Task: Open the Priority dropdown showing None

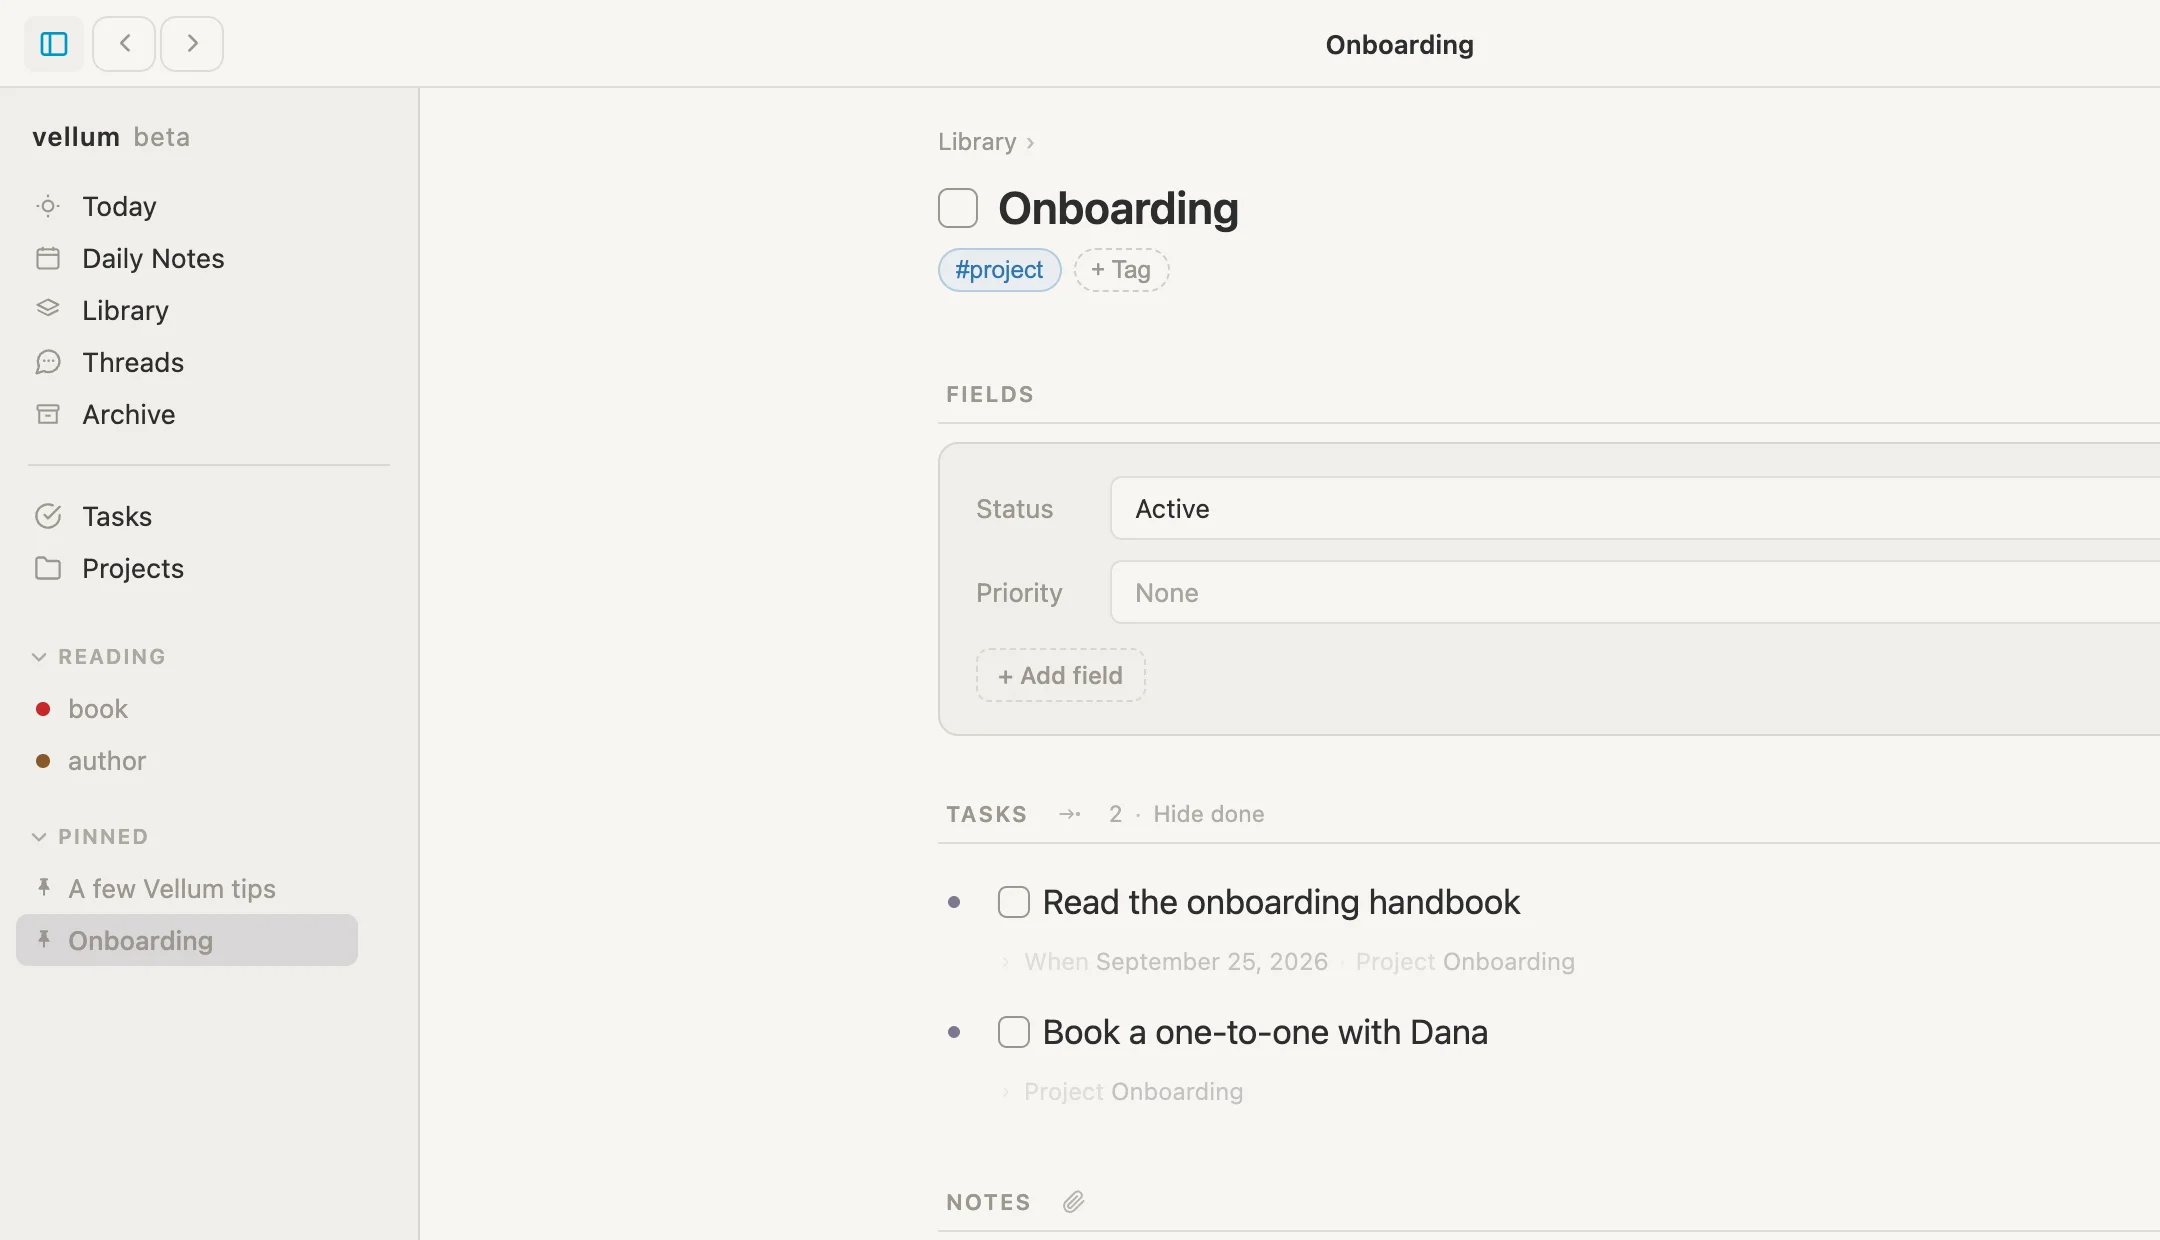Action: (1635, 592)
